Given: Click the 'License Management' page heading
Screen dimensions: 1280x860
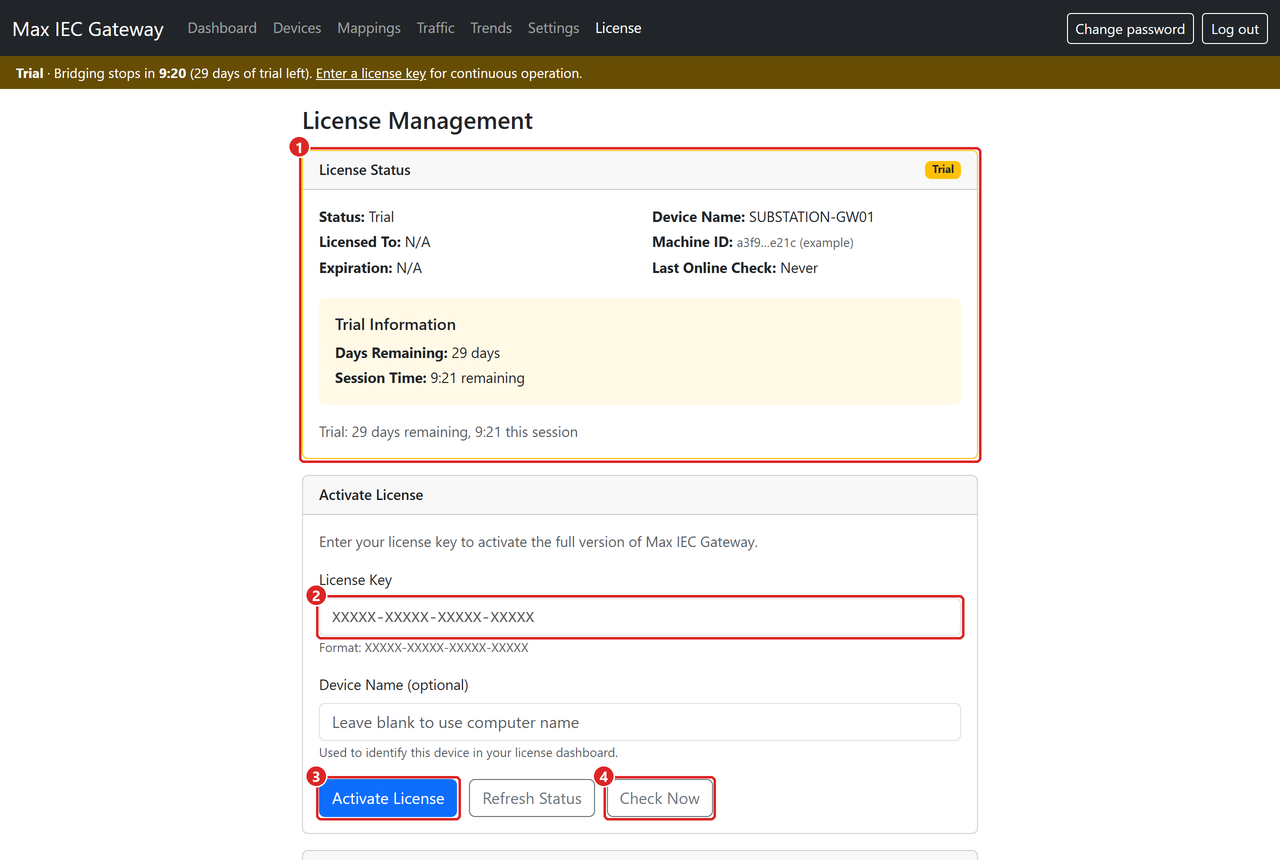Looking at the screenshot, I should pyautogui.click(x=417, y=121).
